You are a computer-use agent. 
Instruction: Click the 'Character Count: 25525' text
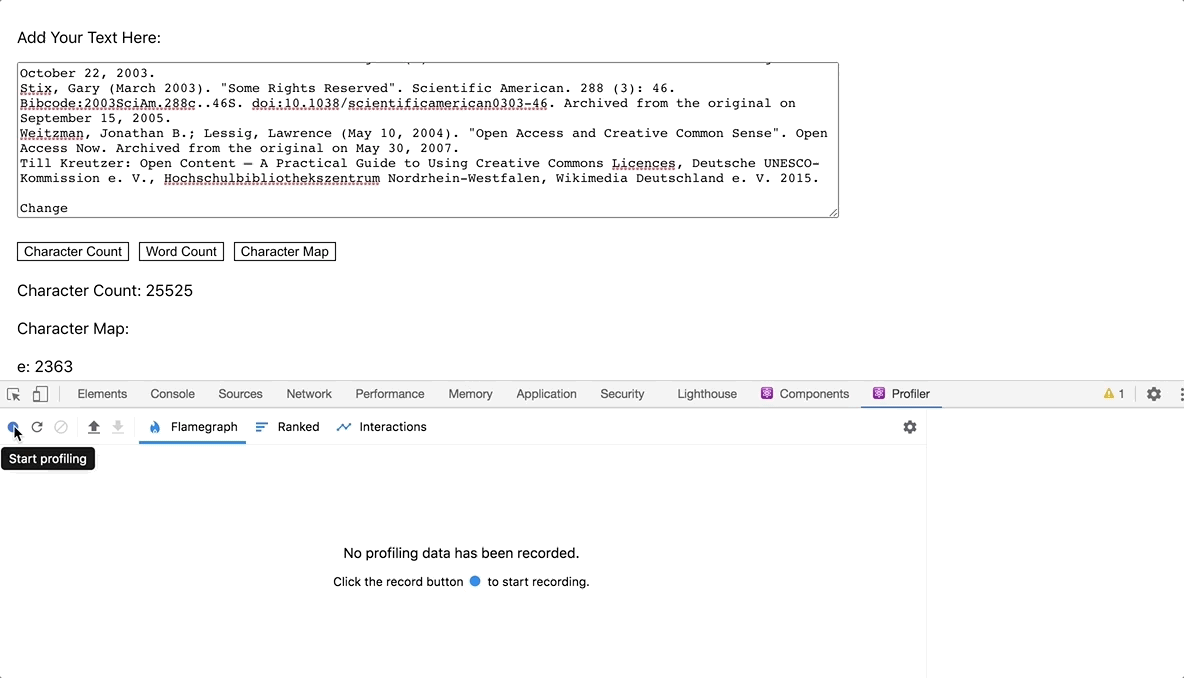pos(105,291)
